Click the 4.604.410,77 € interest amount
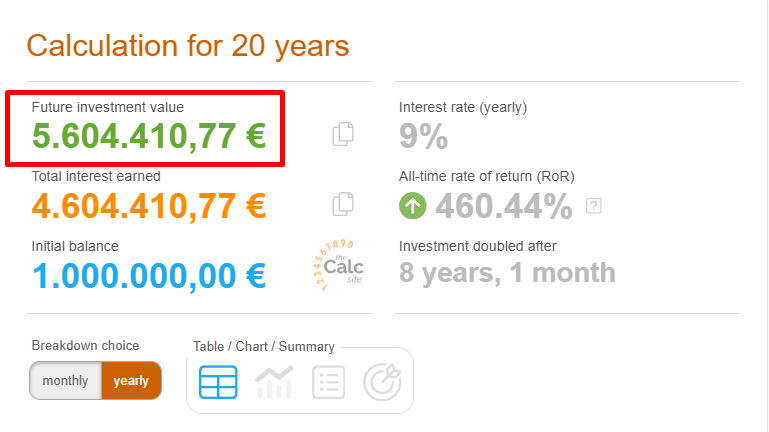769x432 pixels. (149, 205)
